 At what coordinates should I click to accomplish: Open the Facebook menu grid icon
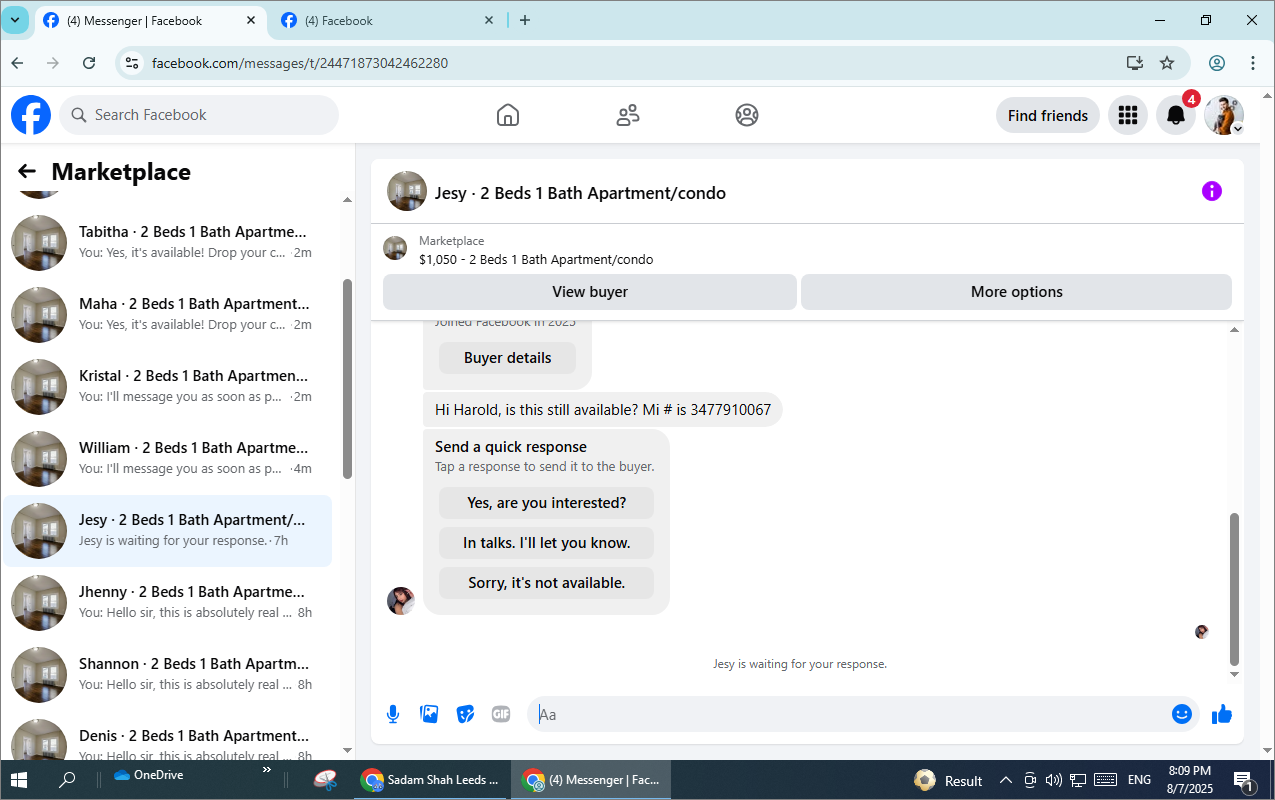[x=1128, y=115]
